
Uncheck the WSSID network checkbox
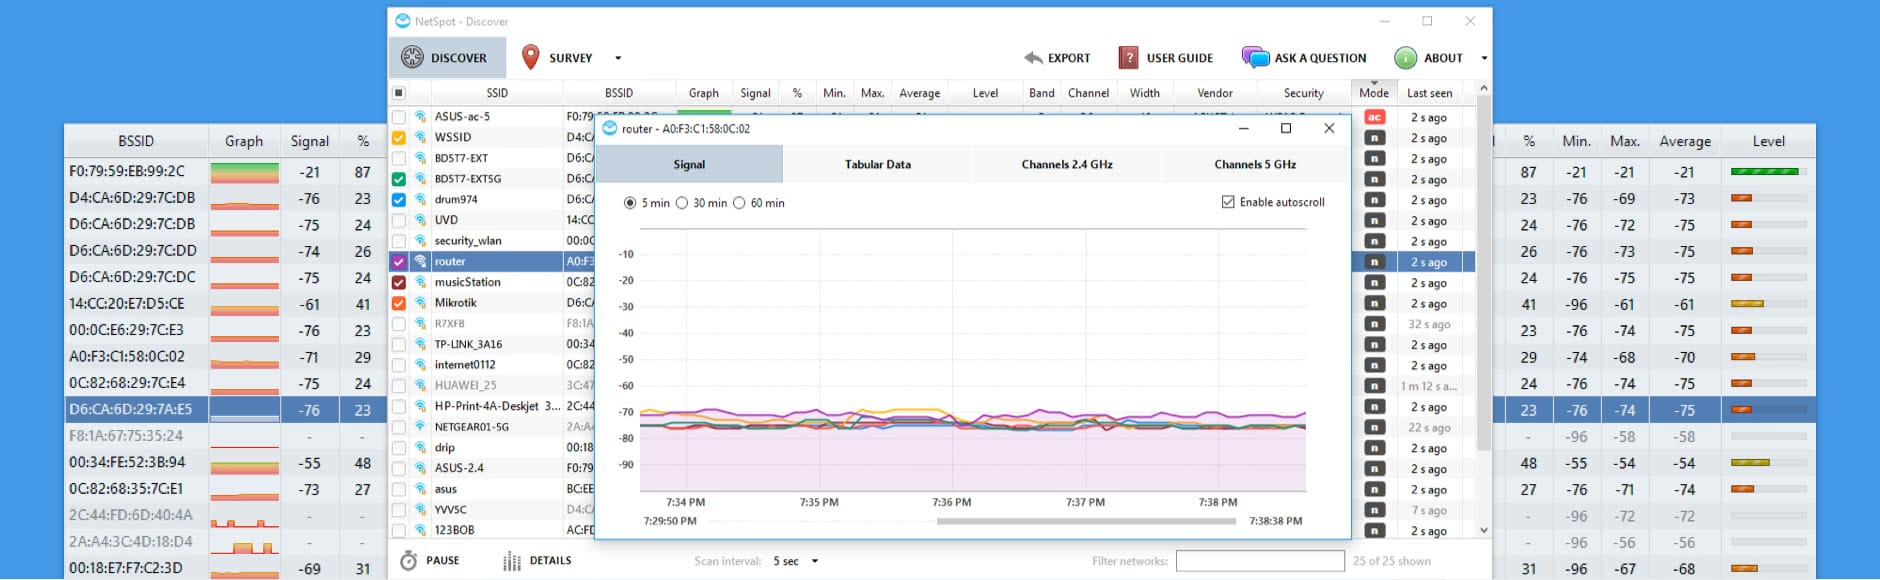[x=399, y=137]
